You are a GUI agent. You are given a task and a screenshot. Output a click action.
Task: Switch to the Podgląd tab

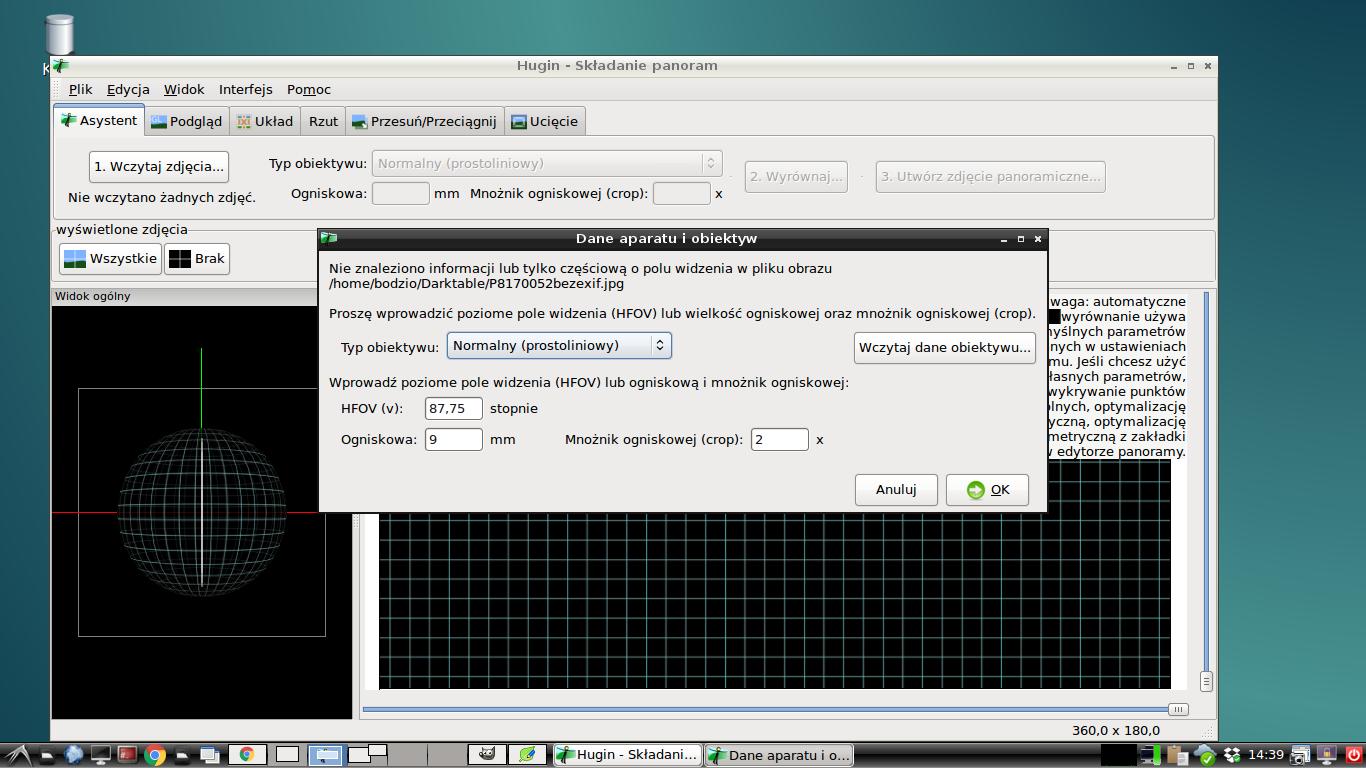coord(186,121)
